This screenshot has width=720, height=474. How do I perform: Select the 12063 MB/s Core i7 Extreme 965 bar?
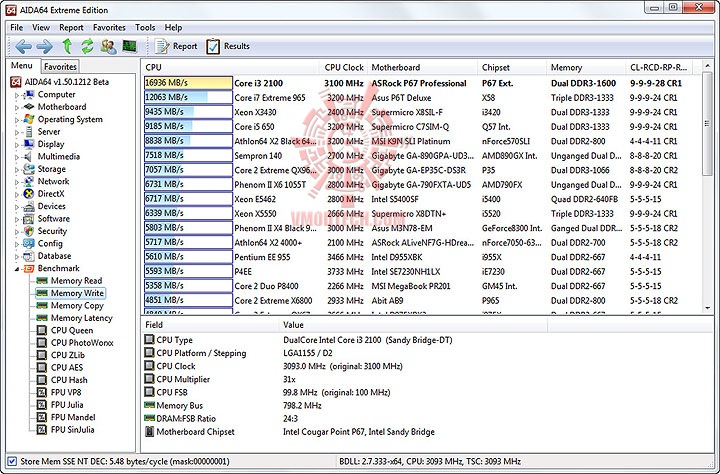[188, 97]
